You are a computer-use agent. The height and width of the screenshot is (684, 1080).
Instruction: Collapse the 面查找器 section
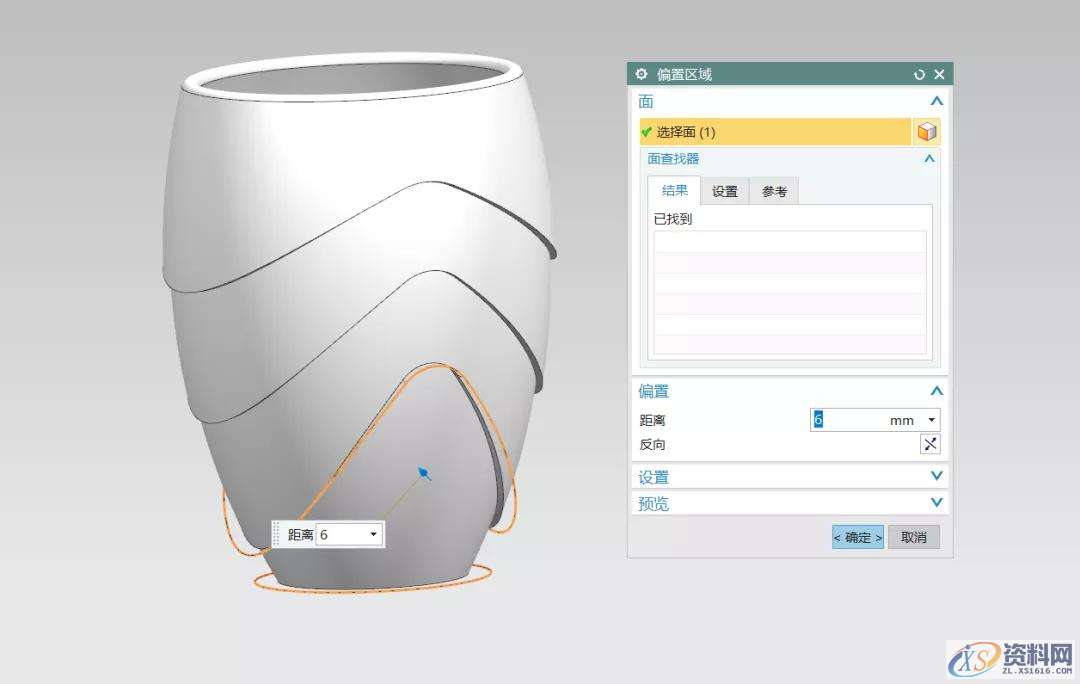929,159
